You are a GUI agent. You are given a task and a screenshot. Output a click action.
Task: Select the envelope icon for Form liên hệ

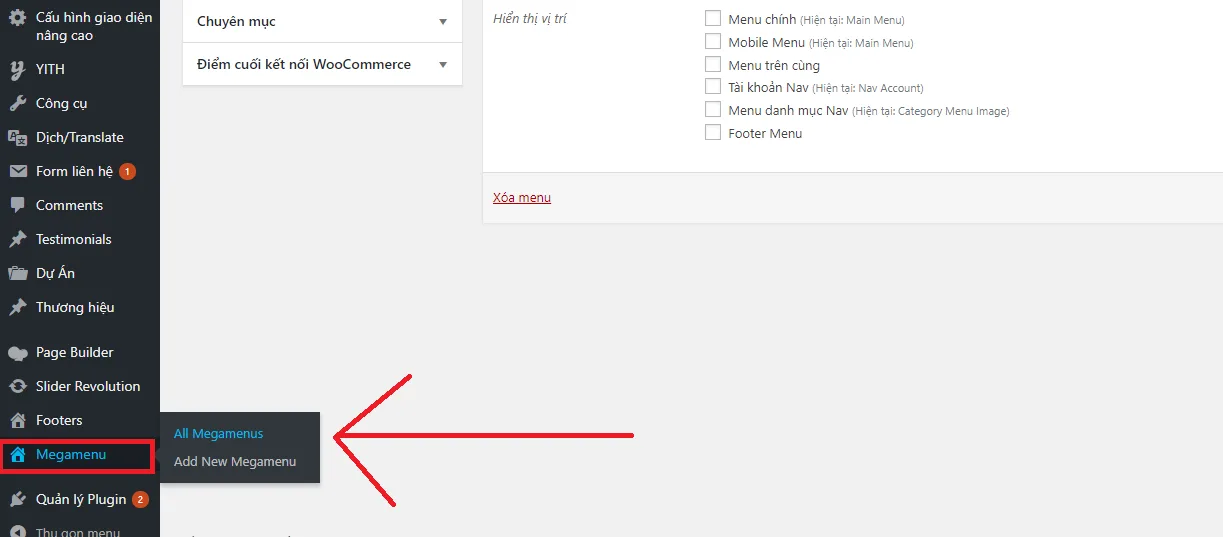[17, 171]
